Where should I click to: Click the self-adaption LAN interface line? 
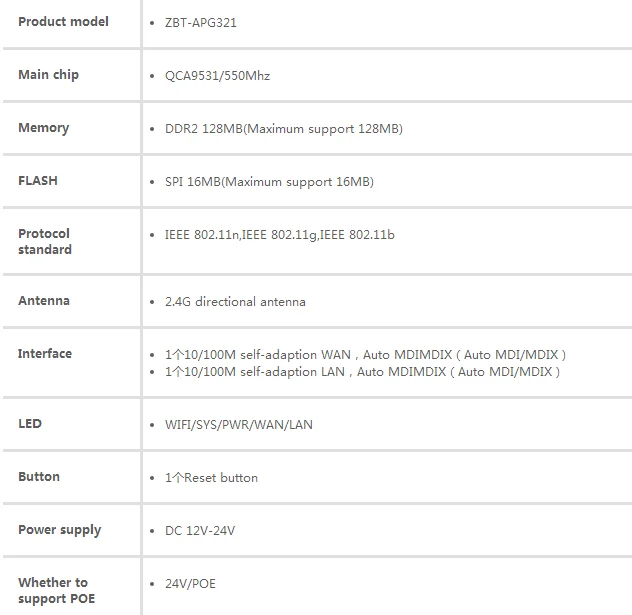362,372
